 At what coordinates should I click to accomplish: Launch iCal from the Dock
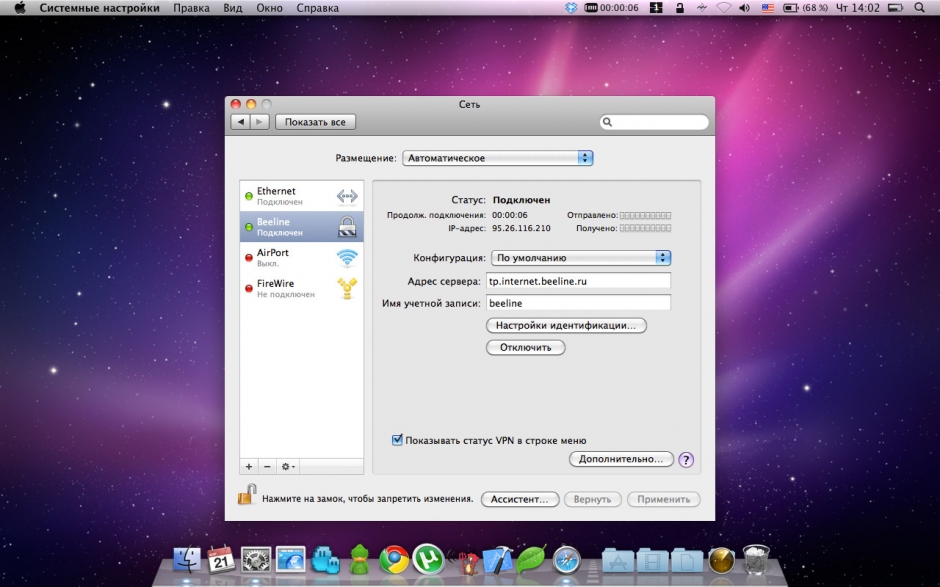tap(221, 560)
